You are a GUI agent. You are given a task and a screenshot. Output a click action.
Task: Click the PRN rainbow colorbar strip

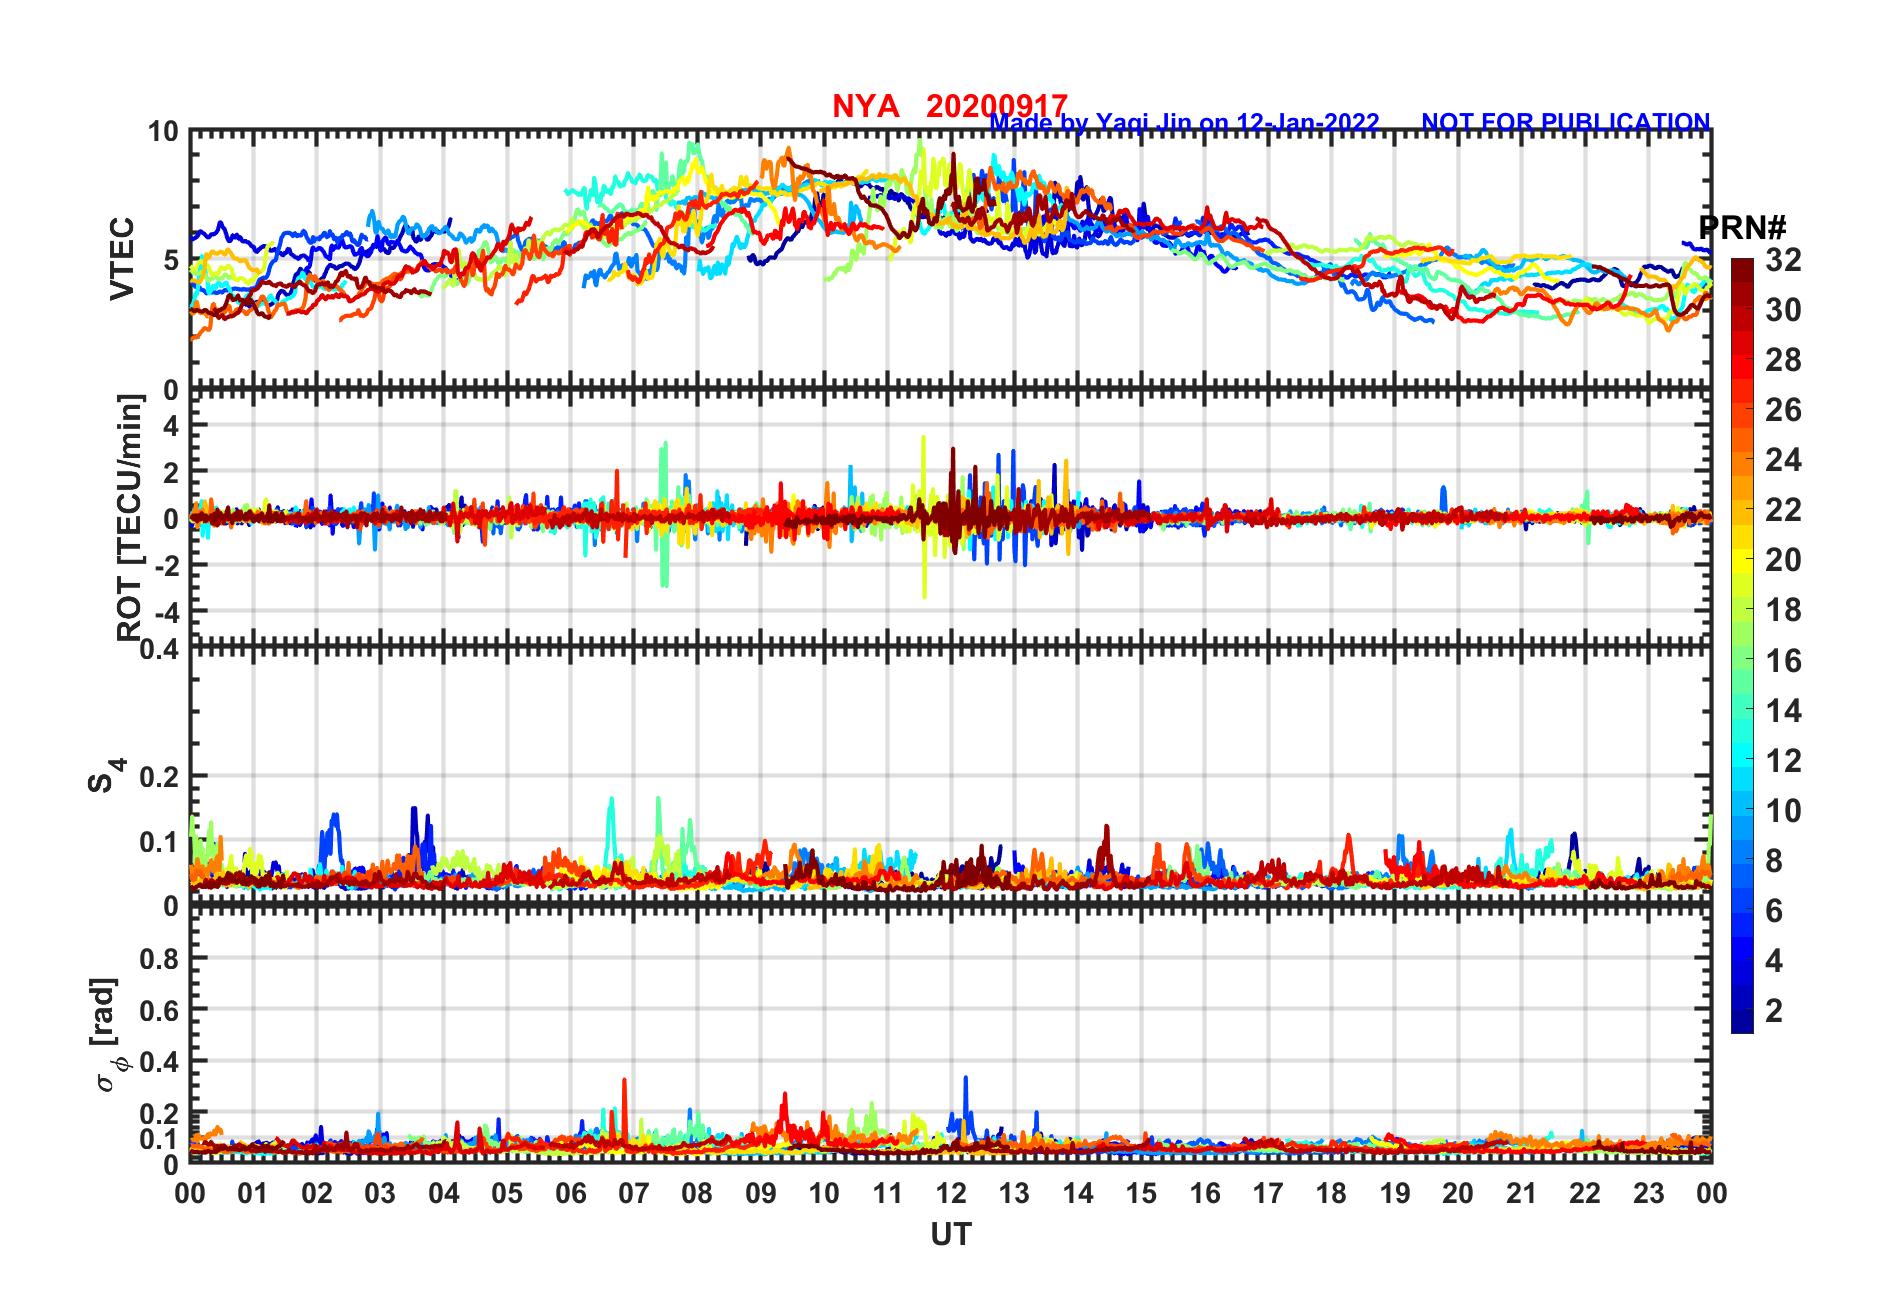coord(1742,646)
